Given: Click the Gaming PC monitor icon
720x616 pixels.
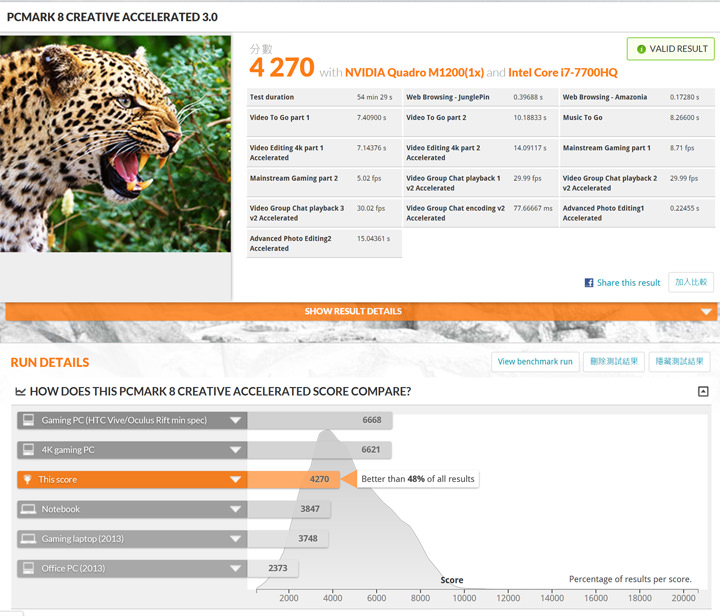Looking at the screenshot, I should [28, 421].
